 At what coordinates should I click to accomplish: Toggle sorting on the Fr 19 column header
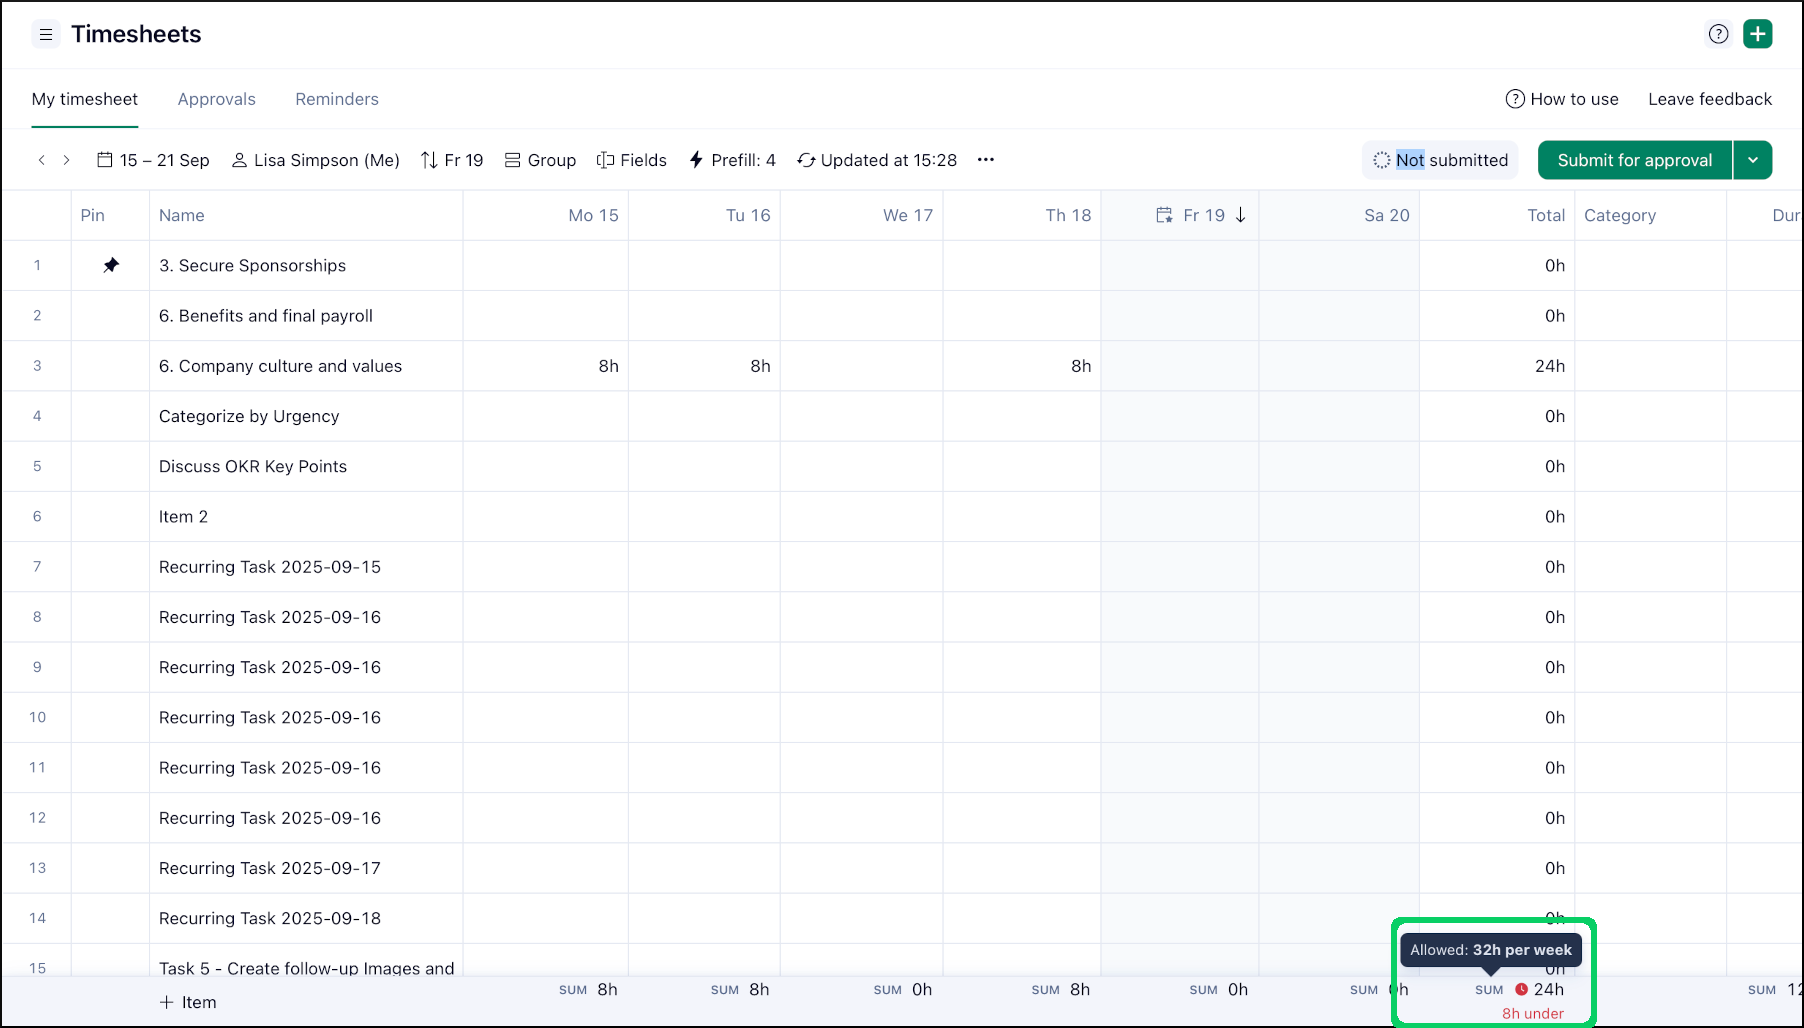pyautogui.click(x=1201, y=215)
